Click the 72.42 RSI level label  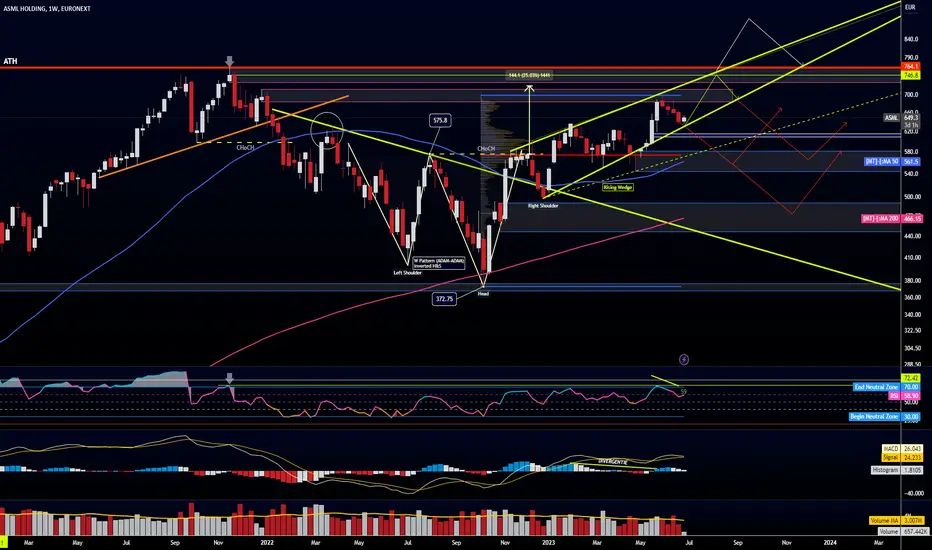pyautogui.click(x=911, y=378)
